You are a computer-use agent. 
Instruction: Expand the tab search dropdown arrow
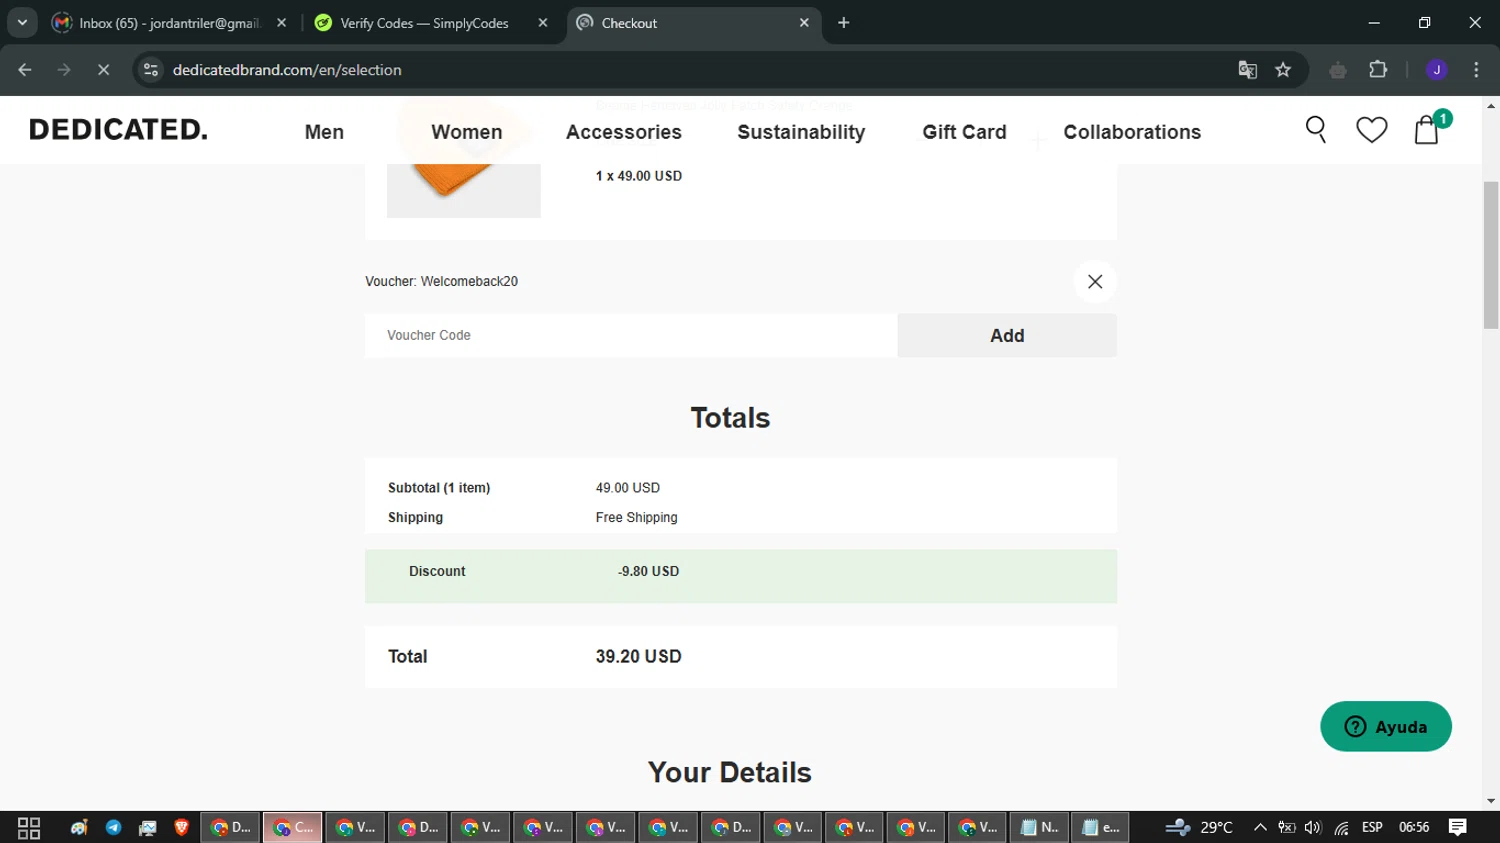[22, 23]
